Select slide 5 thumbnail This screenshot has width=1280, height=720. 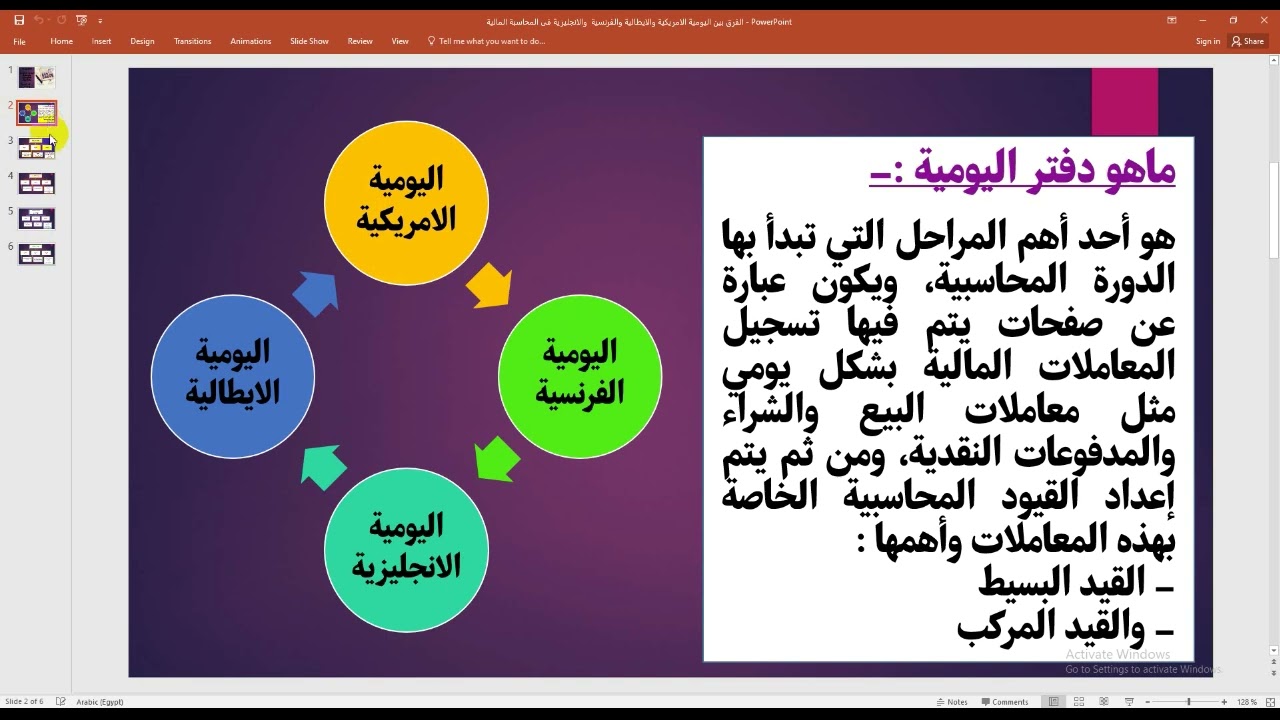point(37,218)
